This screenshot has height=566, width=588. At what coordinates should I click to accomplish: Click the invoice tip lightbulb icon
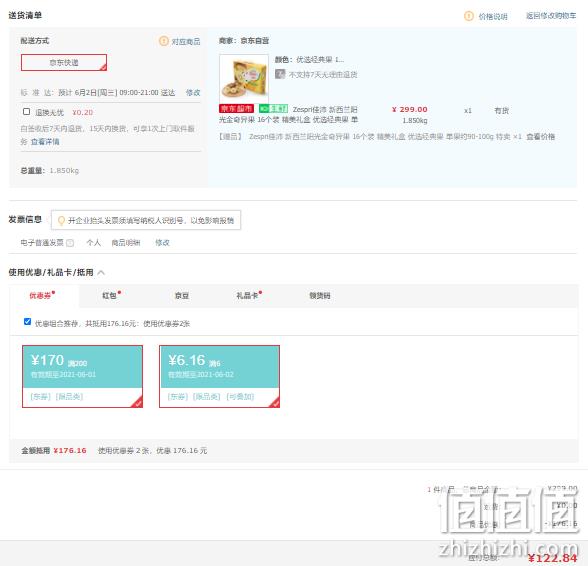click(x=61, y=221)
